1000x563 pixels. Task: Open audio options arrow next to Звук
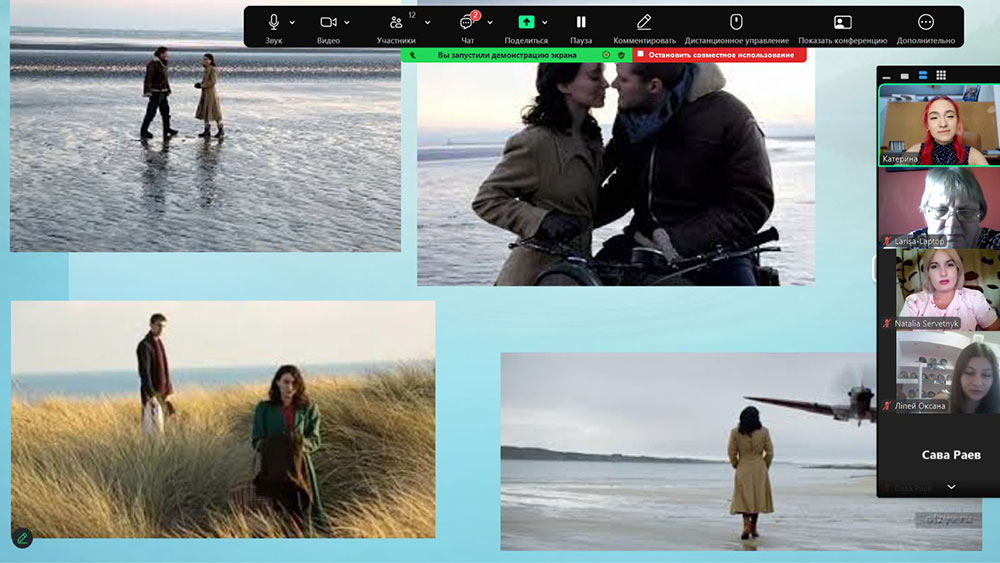(x=292, y=22)
